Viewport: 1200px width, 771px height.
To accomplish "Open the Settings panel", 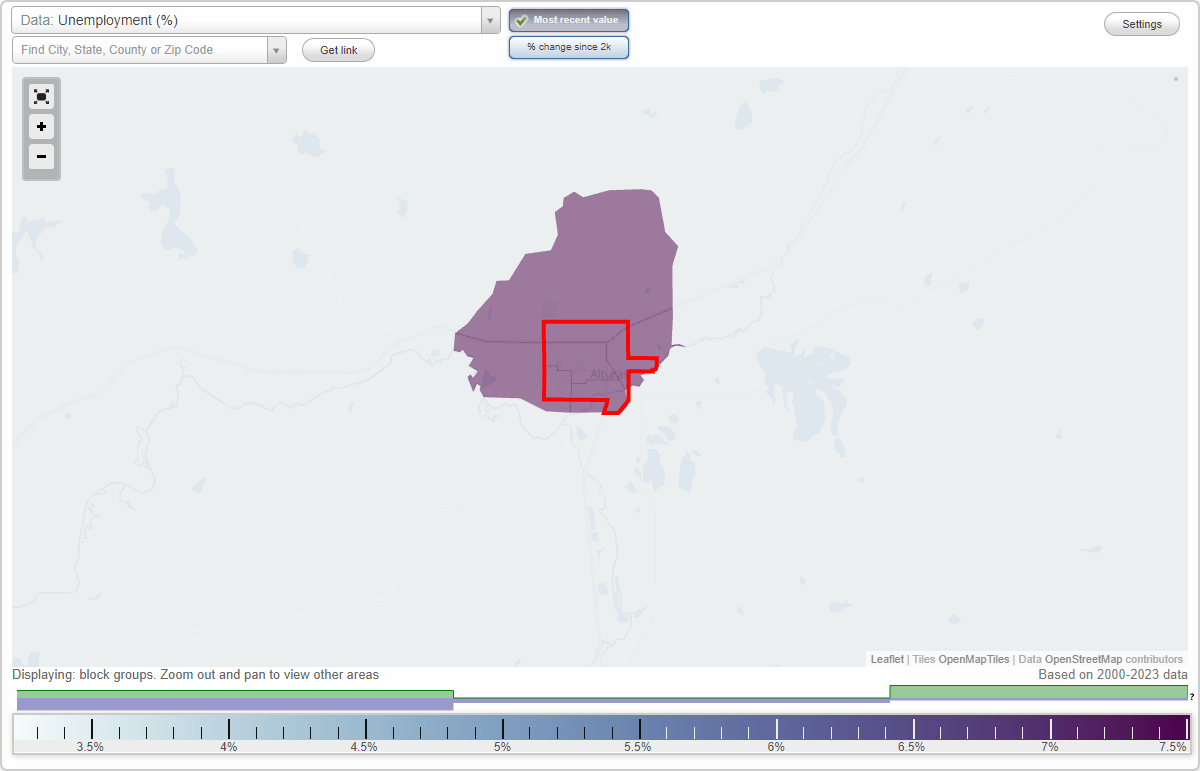I will pos(1141,23).
